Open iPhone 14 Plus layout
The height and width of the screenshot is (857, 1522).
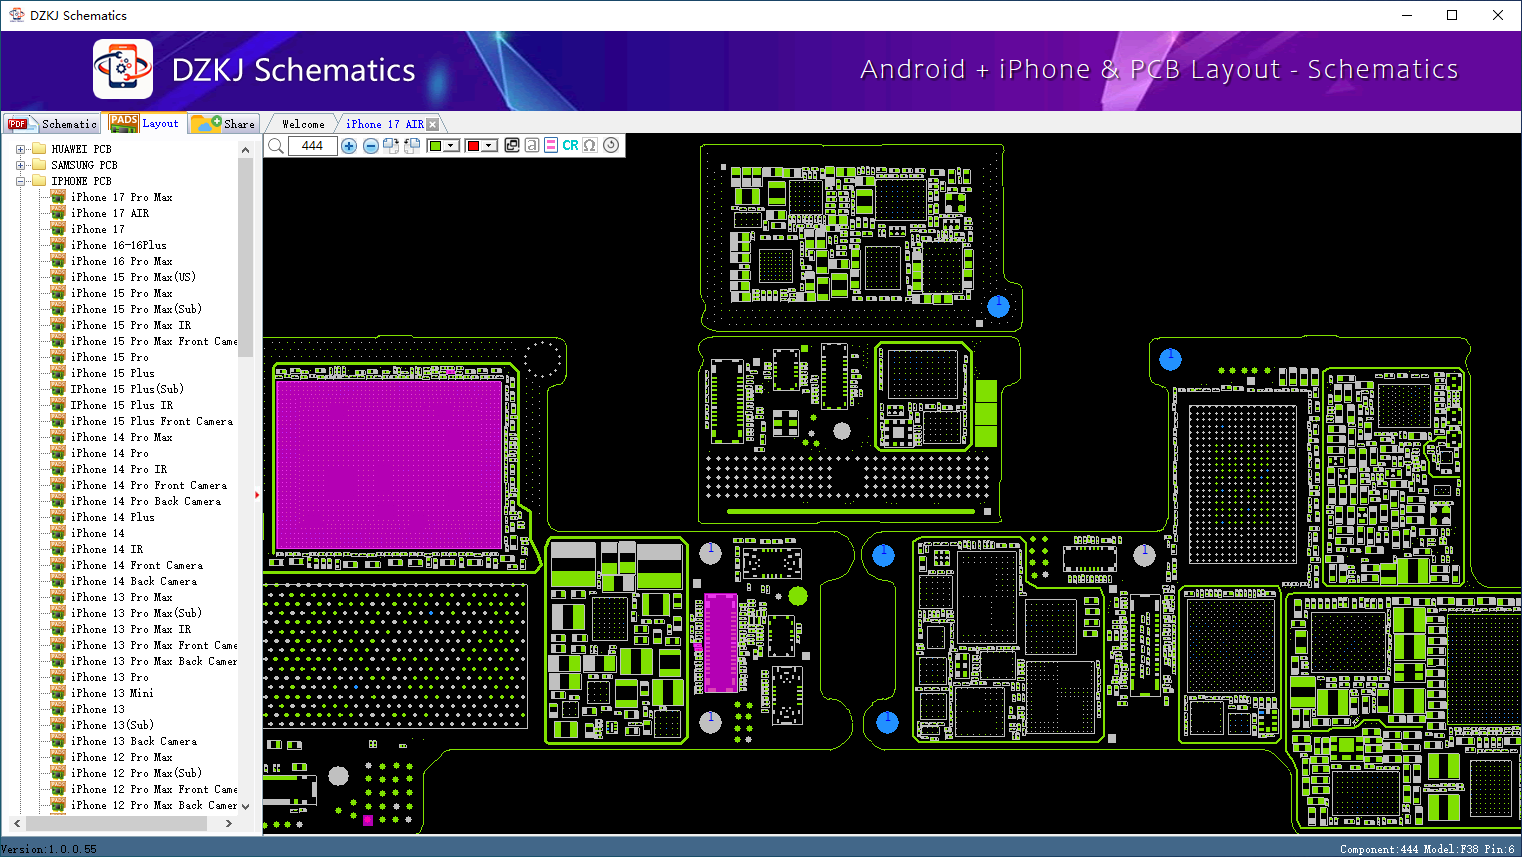click(x=113, y=517)
